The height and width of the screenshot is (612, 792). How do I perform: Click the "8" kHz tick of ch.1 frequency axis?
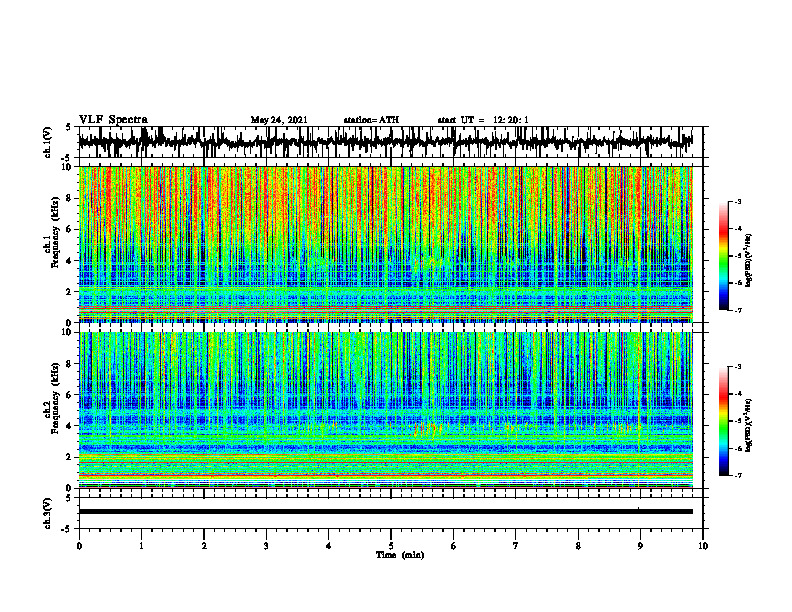71,198
